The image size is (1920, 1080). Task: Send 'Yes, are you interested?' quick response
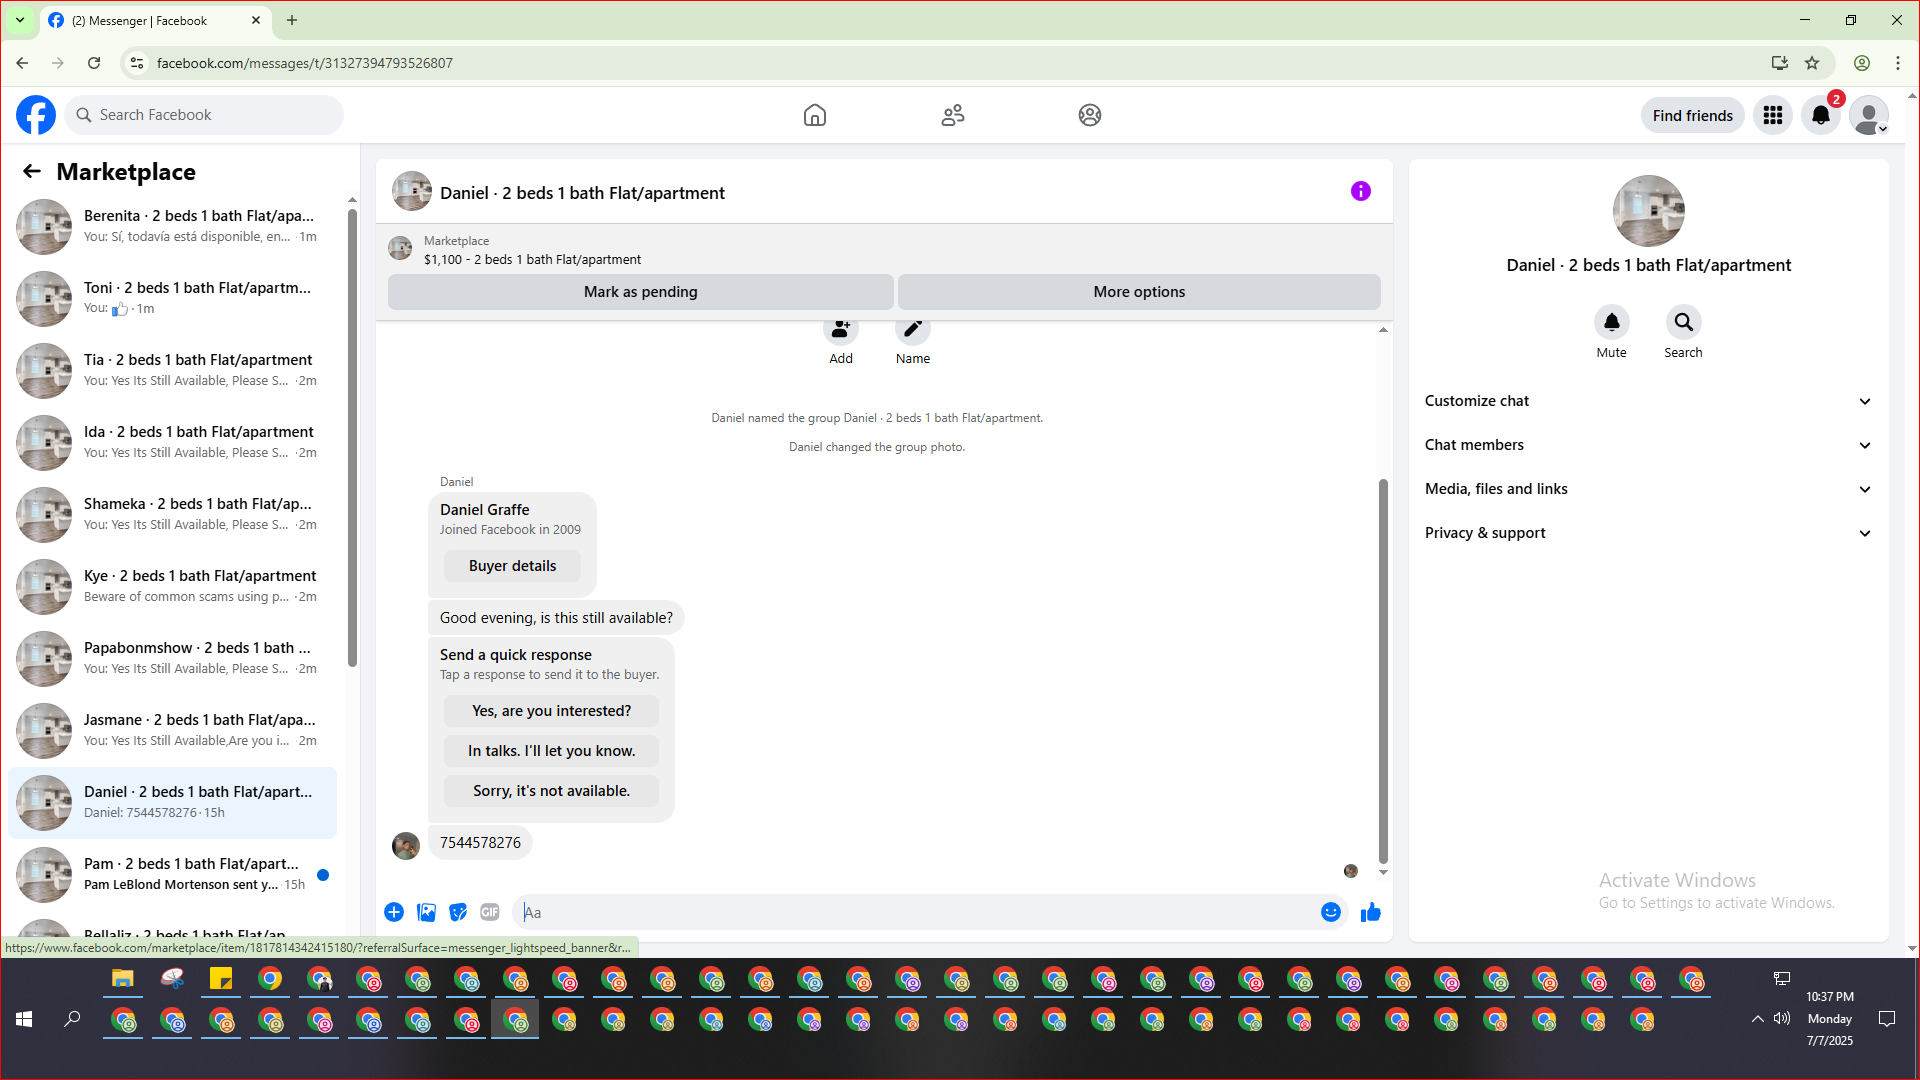tap(551, 711)
